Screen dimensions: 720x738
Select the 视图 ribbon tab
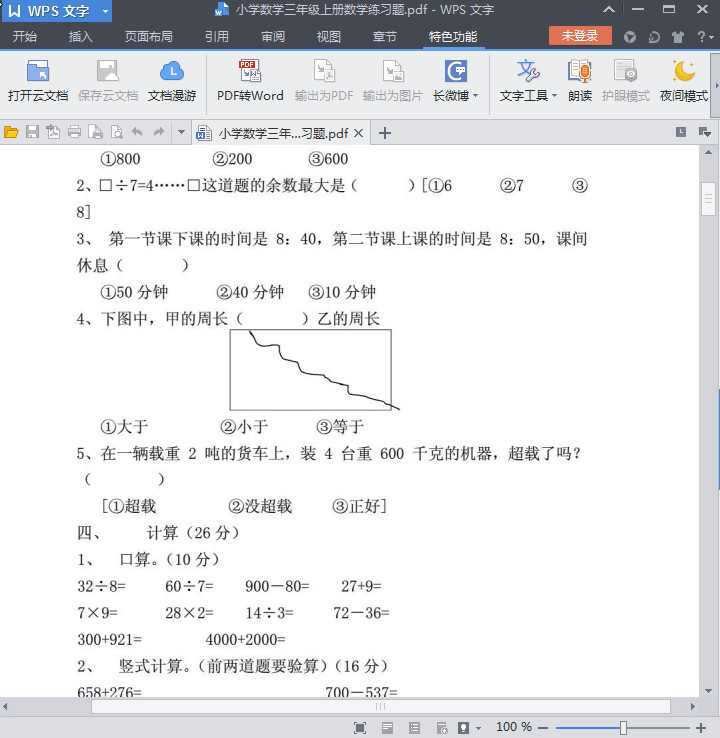tap(328, 36)
